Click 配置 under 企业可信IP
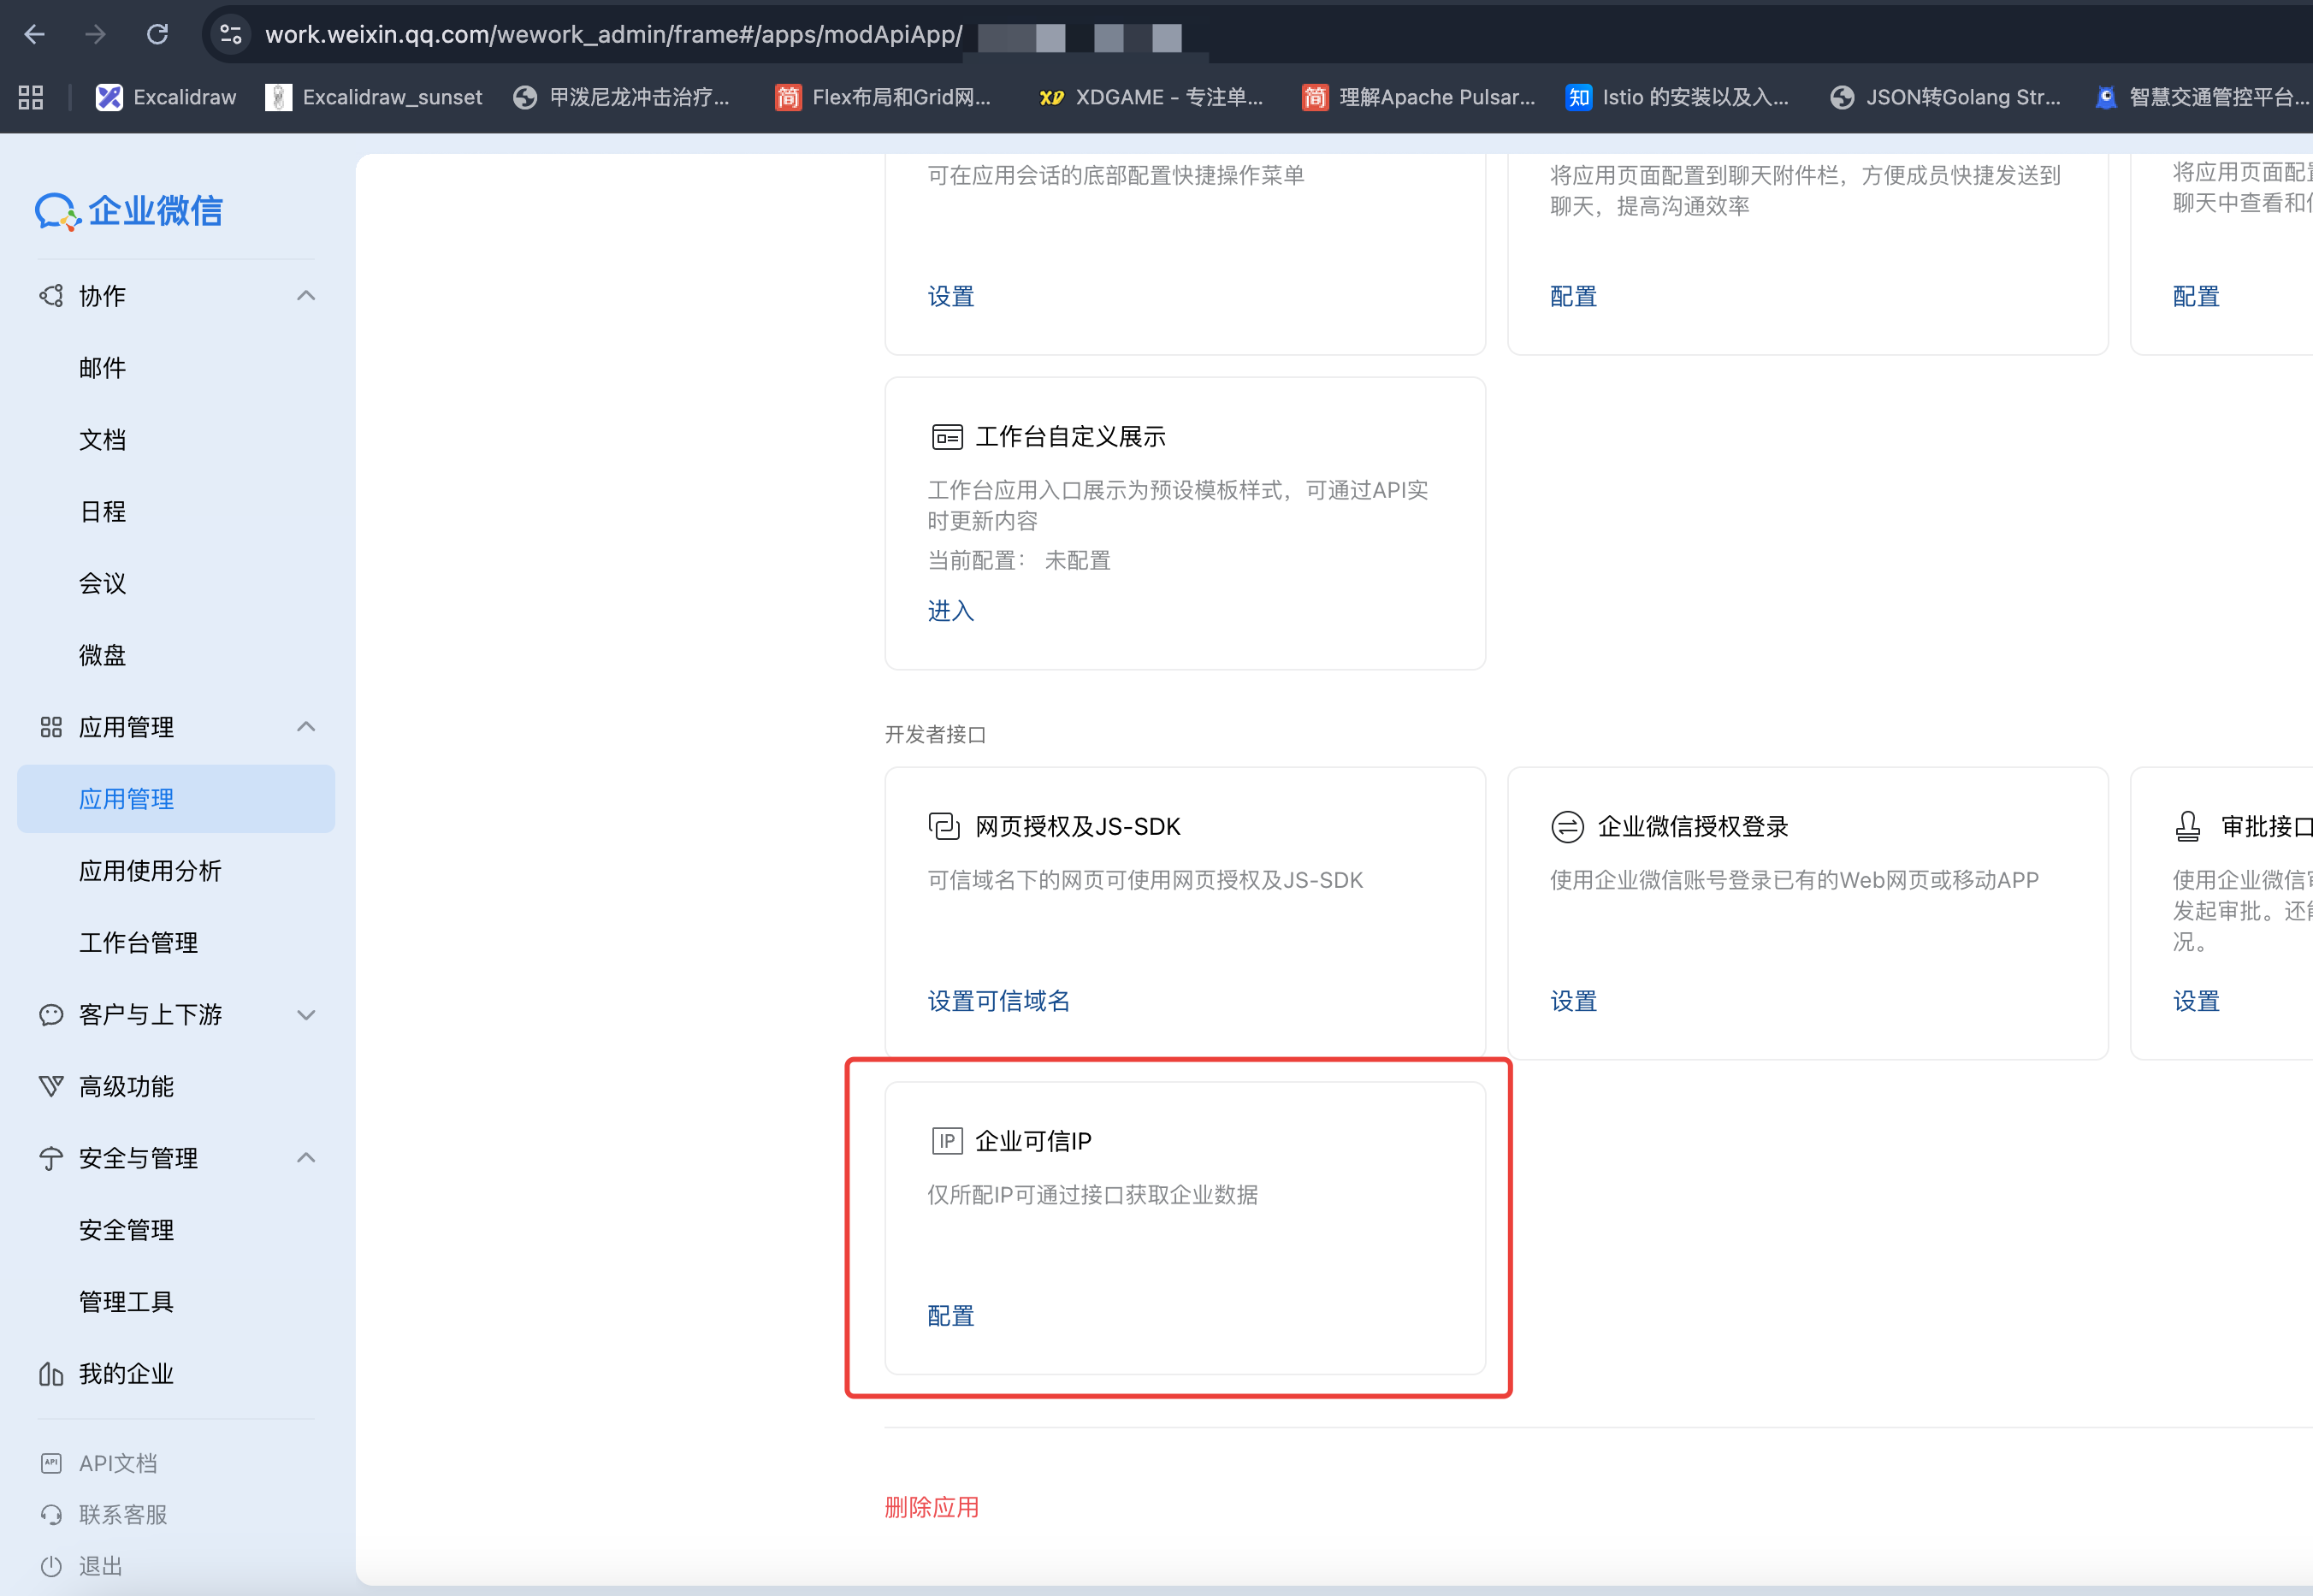This screenshot has width=2313, height=1596. click(949, 1316)
